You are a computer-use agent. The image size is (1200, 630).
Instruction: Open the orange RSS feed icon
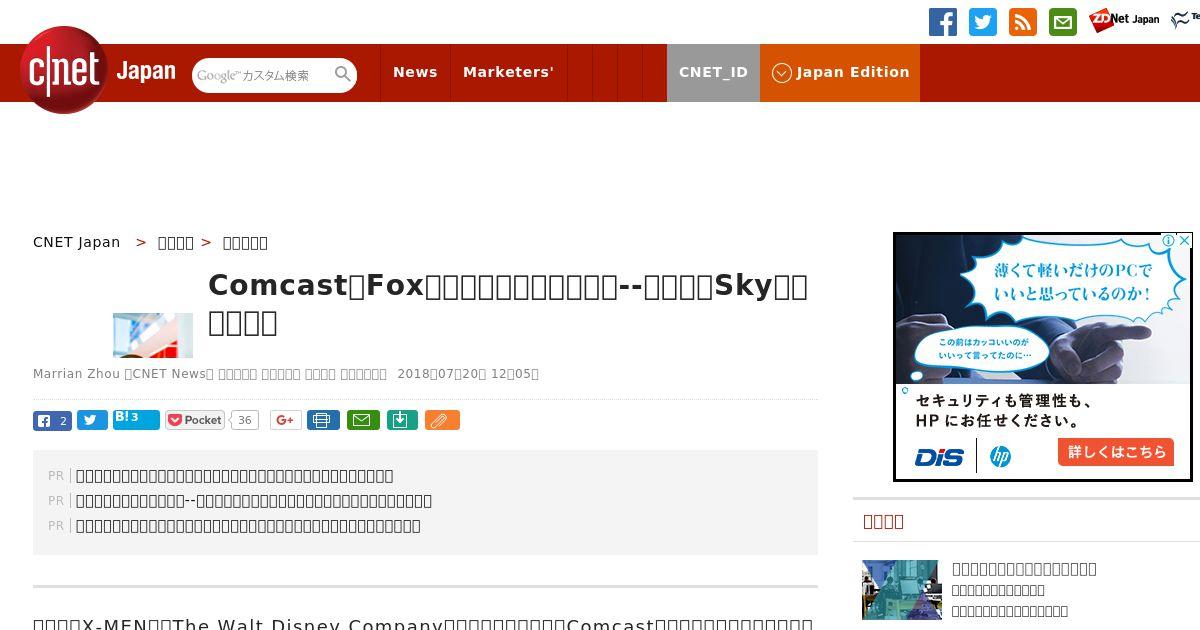tap(1023, 22)
